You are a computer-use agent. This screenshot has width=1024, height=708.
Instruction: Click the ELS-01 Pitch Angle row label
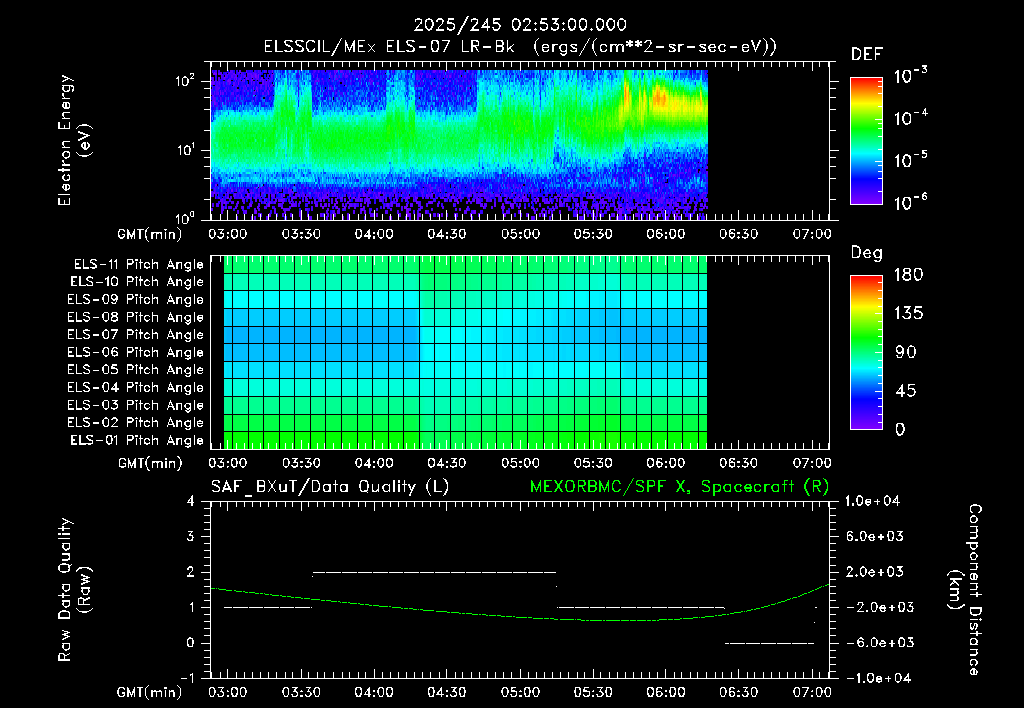[137, 440]
